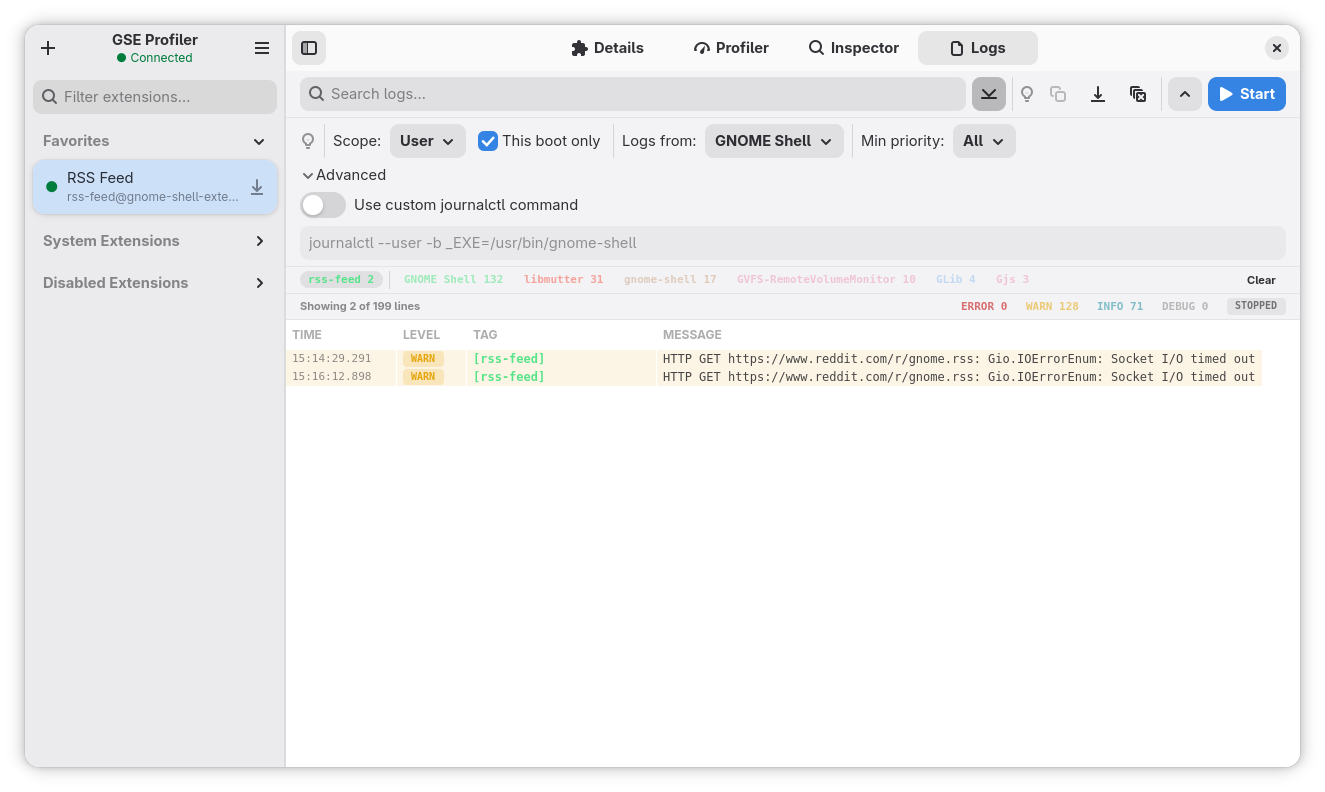Collapse filter options with up chevron
Image resolution: width=1325 pixels, height=792 pixels.
pos(1185,94)
